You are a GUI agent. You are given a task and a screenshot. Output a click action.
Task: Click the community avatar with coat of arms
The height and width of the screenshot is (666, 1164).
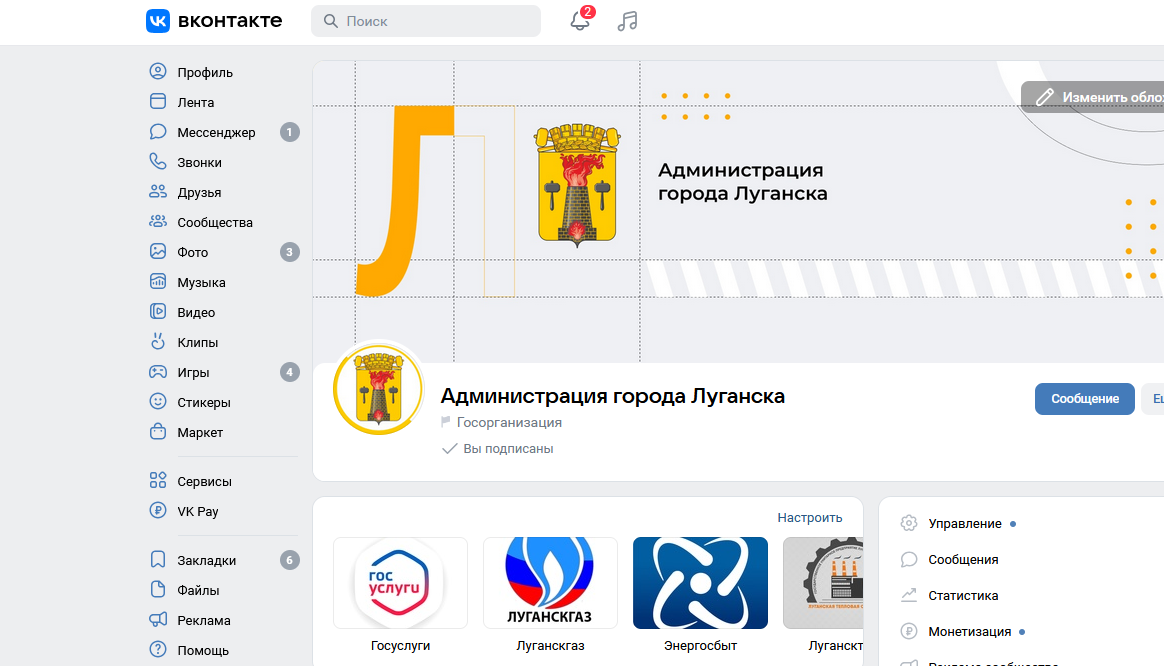379,389
